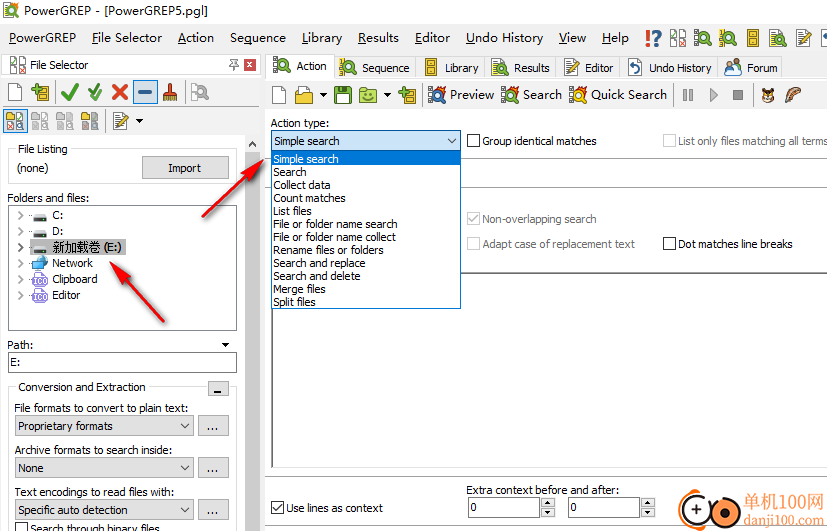This screenshot has height=531, width=827.
Task: Click the Non-overlapping search checkbox
Action: [x=474, y=218]
